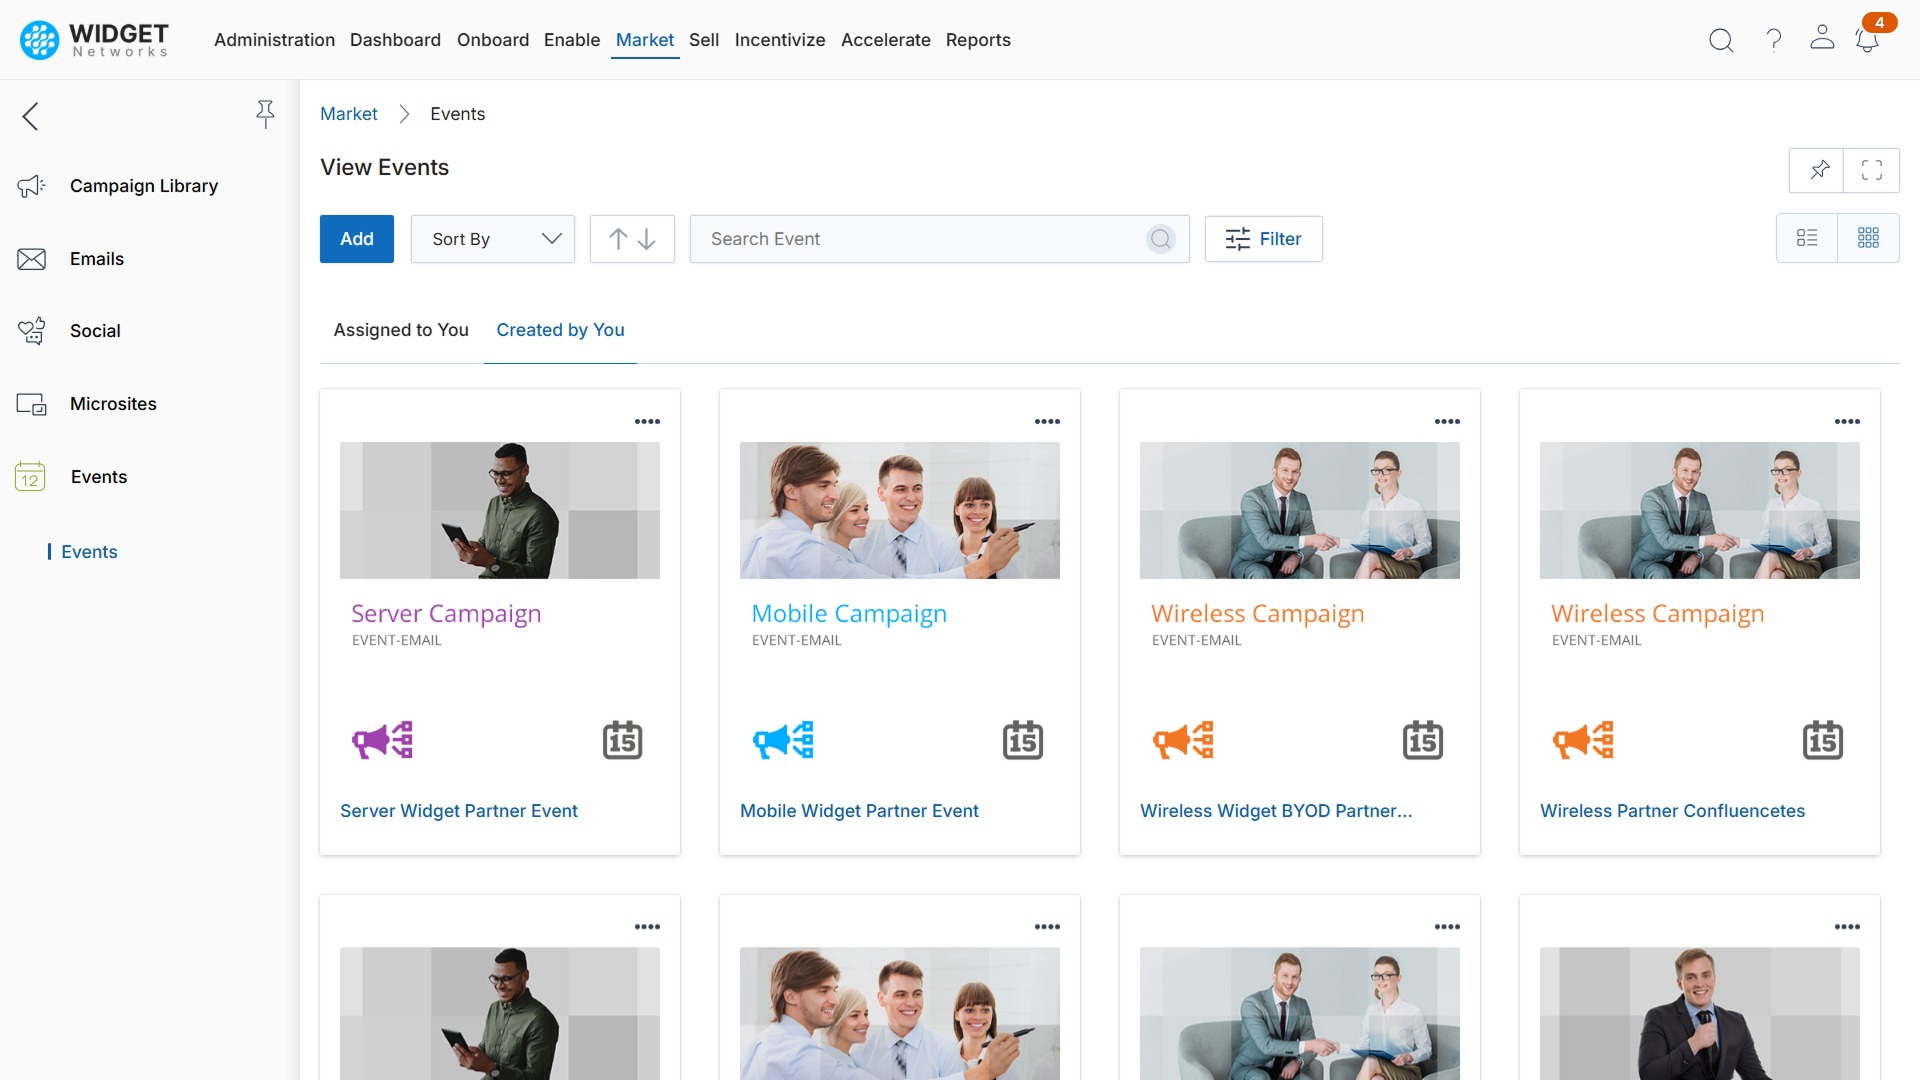Switch to grid view layout
The image size is (1920, 1080).
coord(1870,238)
